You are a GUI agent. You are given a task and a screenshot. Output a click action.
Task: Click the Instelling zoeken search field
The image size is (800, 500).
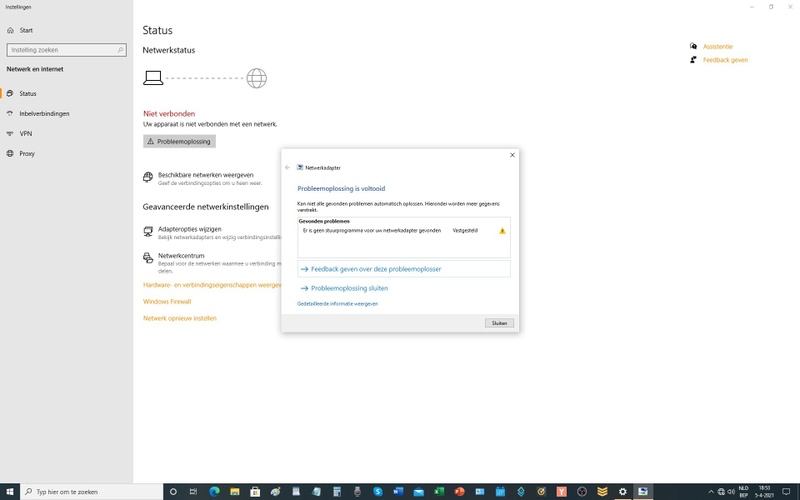pyautogui.click(x=66, y=50)
